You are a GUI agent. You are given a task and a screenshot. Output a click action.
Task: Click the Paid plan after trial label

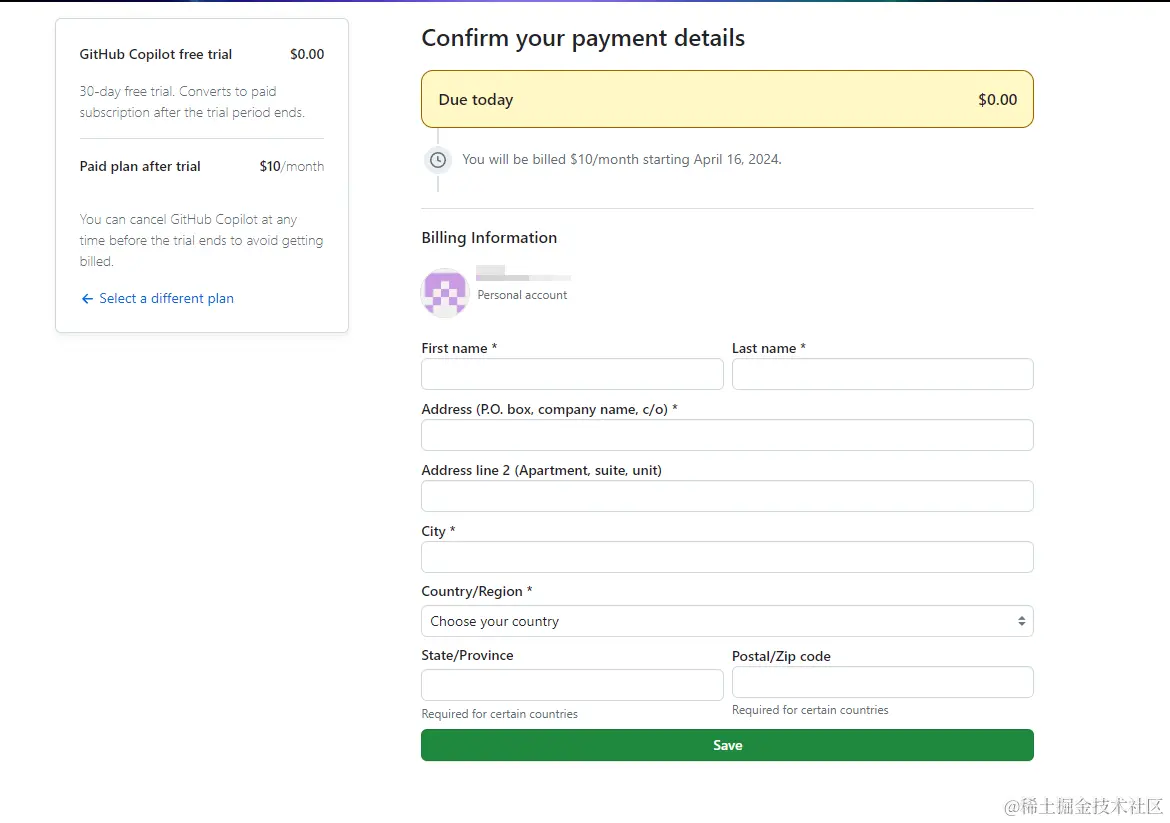click(x=140, y=166)
